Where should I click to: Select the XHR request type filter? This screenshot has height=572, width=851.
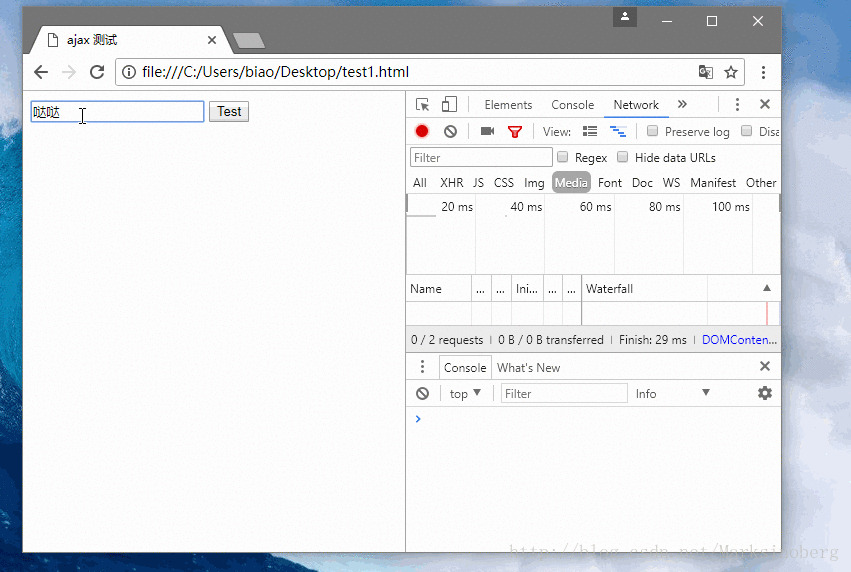pos(451,183)
